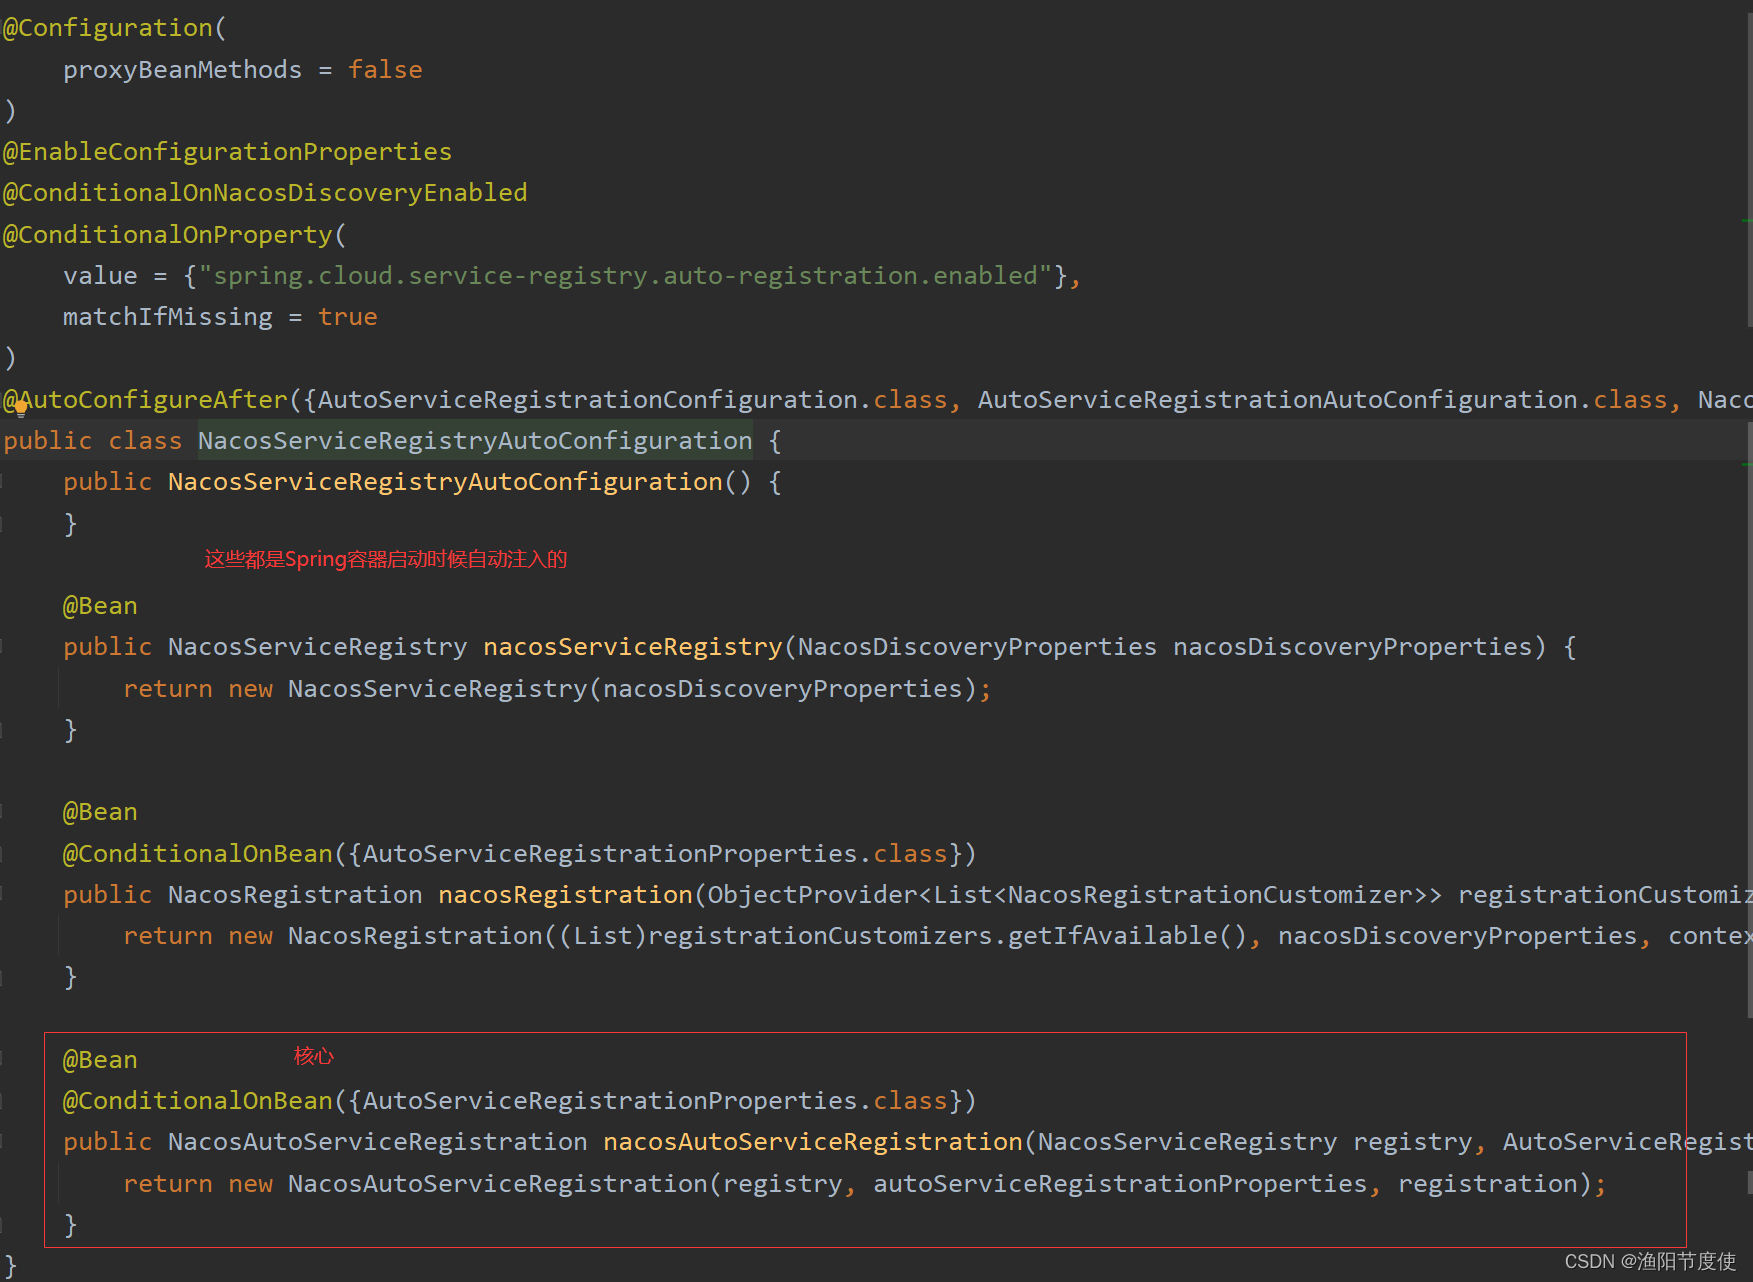Viewport: 1753px width, 1282px height.
Task: Click the NacosServiceRegistryAutoConfiguration() constructor name
Action: click(445, 482)
